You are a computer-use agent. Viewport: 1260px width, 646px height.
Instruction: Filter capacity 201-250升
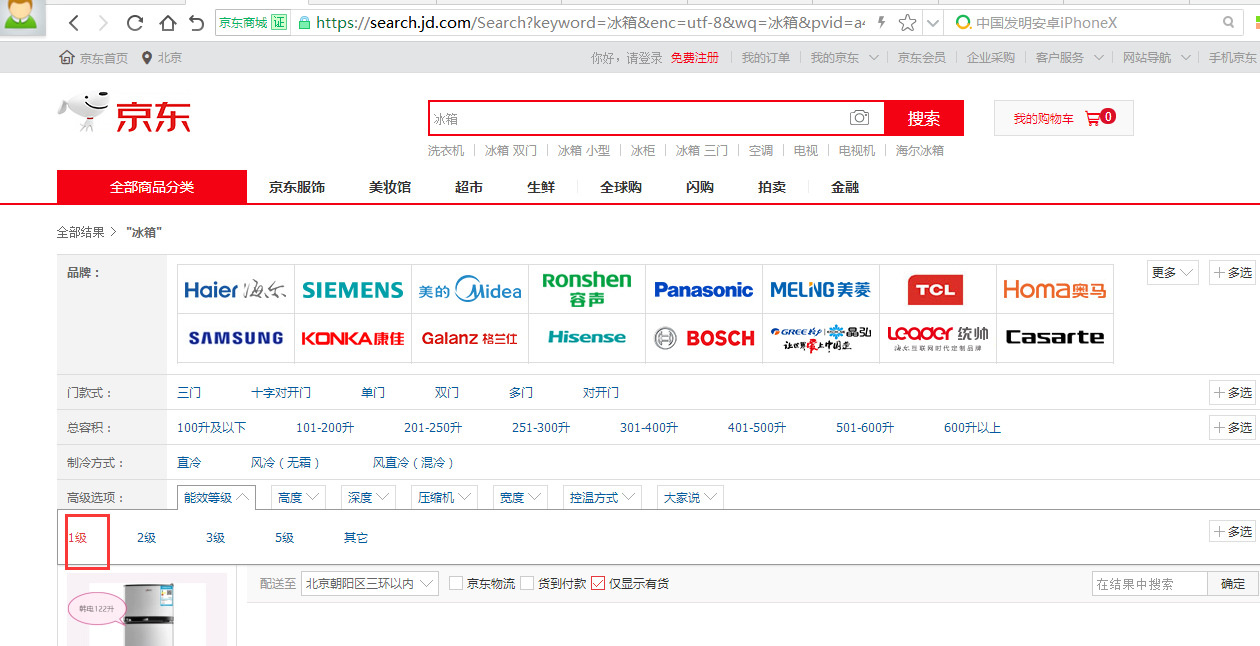point(433,428)
